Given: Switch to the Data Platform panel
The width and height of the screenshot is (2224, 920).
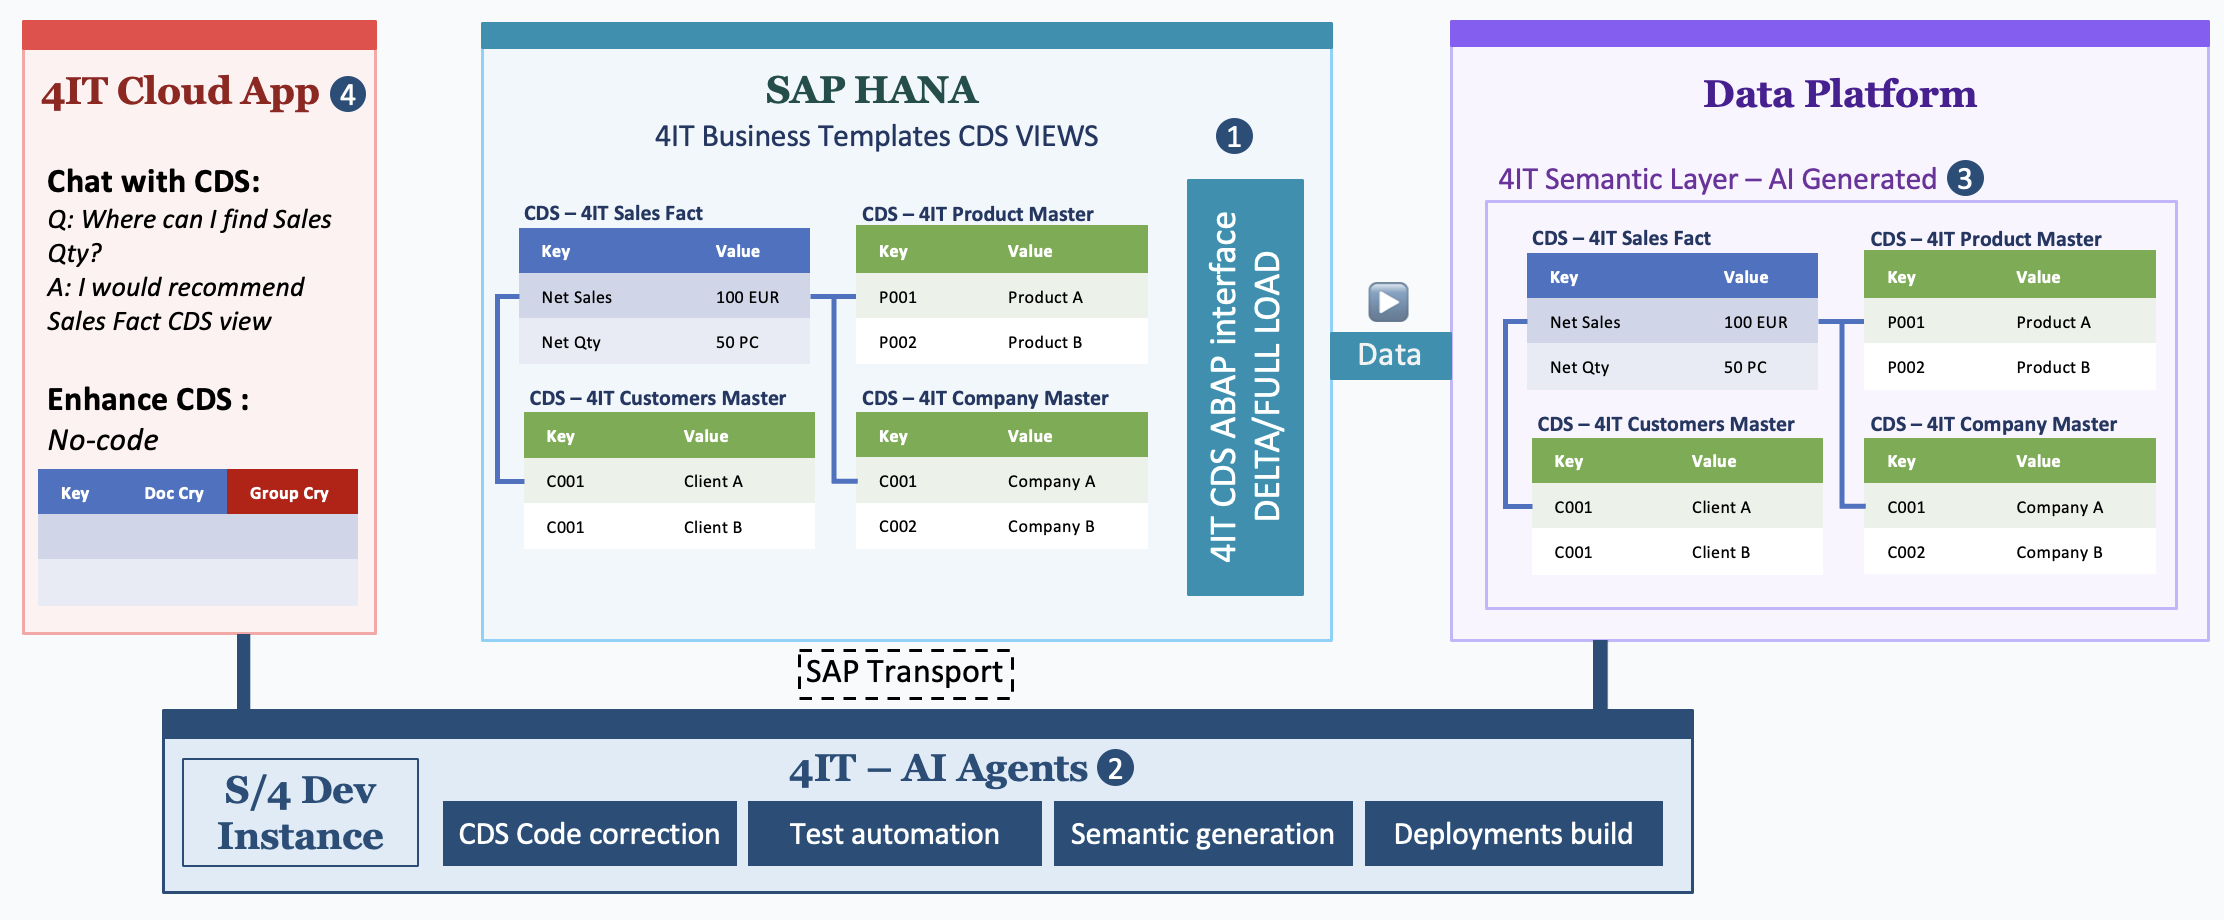Looking at the screenshot, I should coord(1840,94).
